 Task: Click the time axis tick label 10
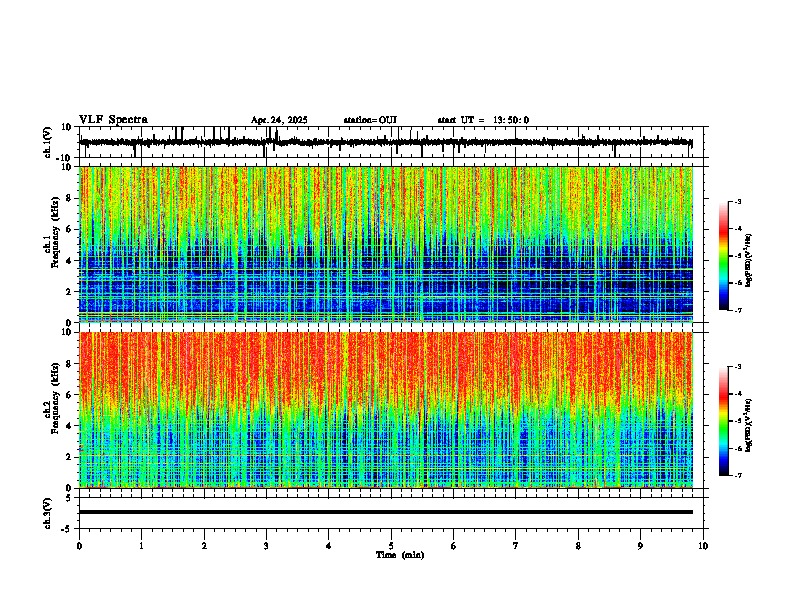pyautogui.click(x=703, y=546)
